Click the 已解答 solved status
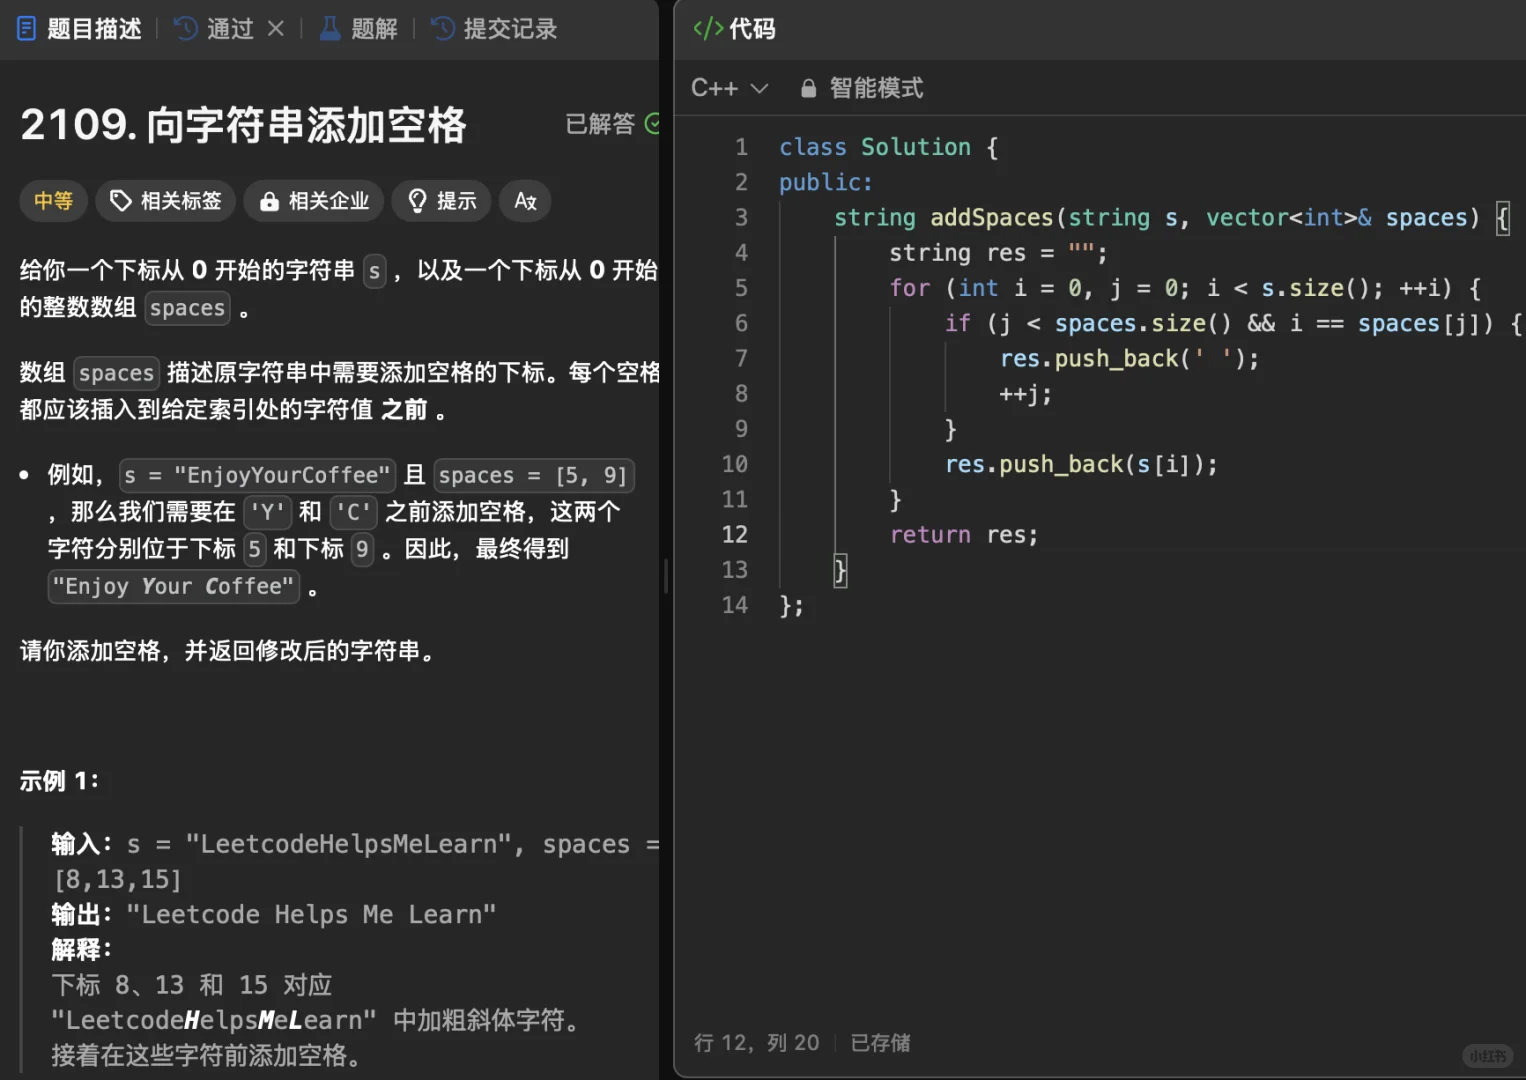The image size is (1526, 1080). (x=612, y=124)
